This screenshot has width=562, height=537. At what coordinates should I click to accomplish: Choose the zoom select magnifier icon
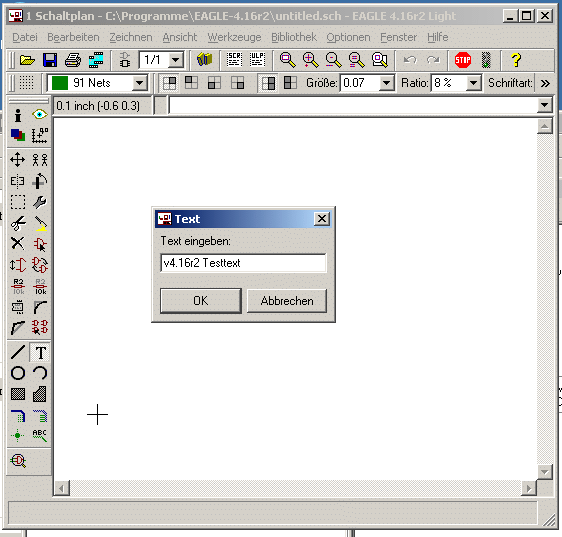[x=380, y=60]
